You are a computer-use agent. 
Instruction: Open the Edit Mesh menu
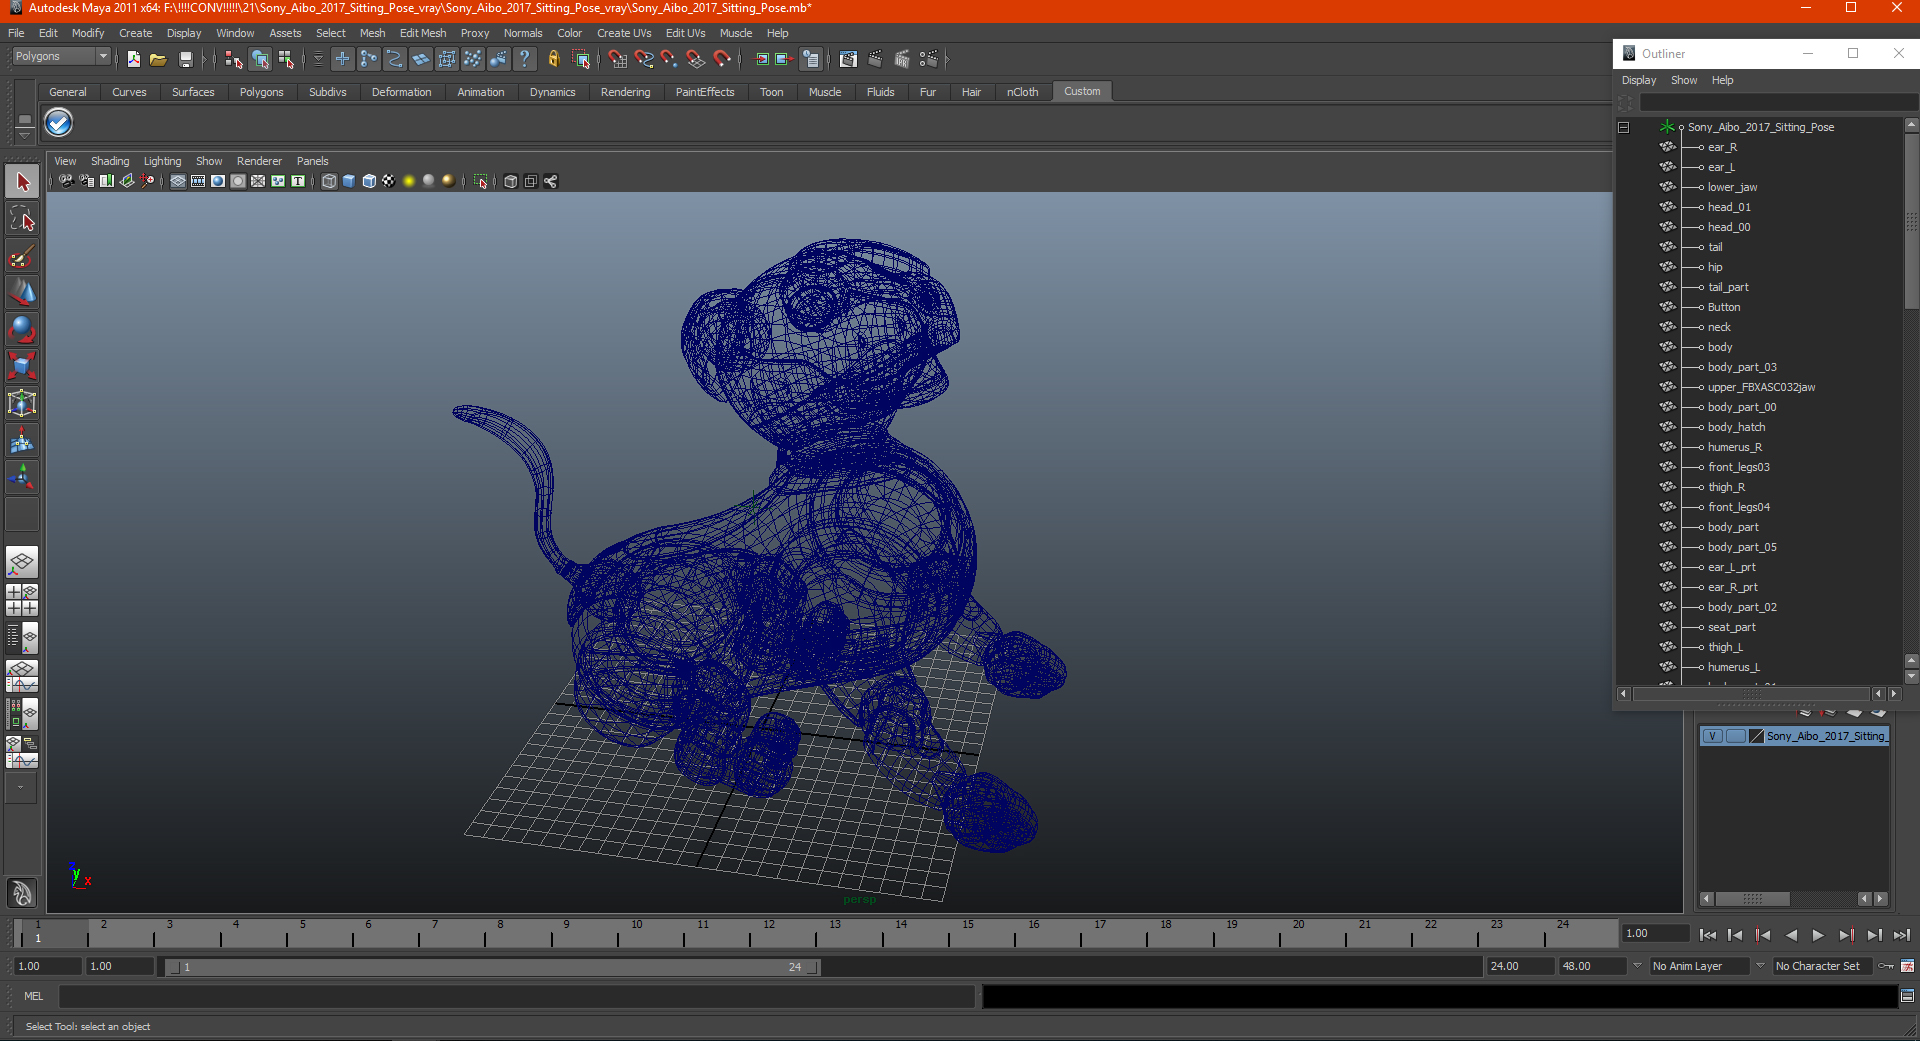[423, 33]
